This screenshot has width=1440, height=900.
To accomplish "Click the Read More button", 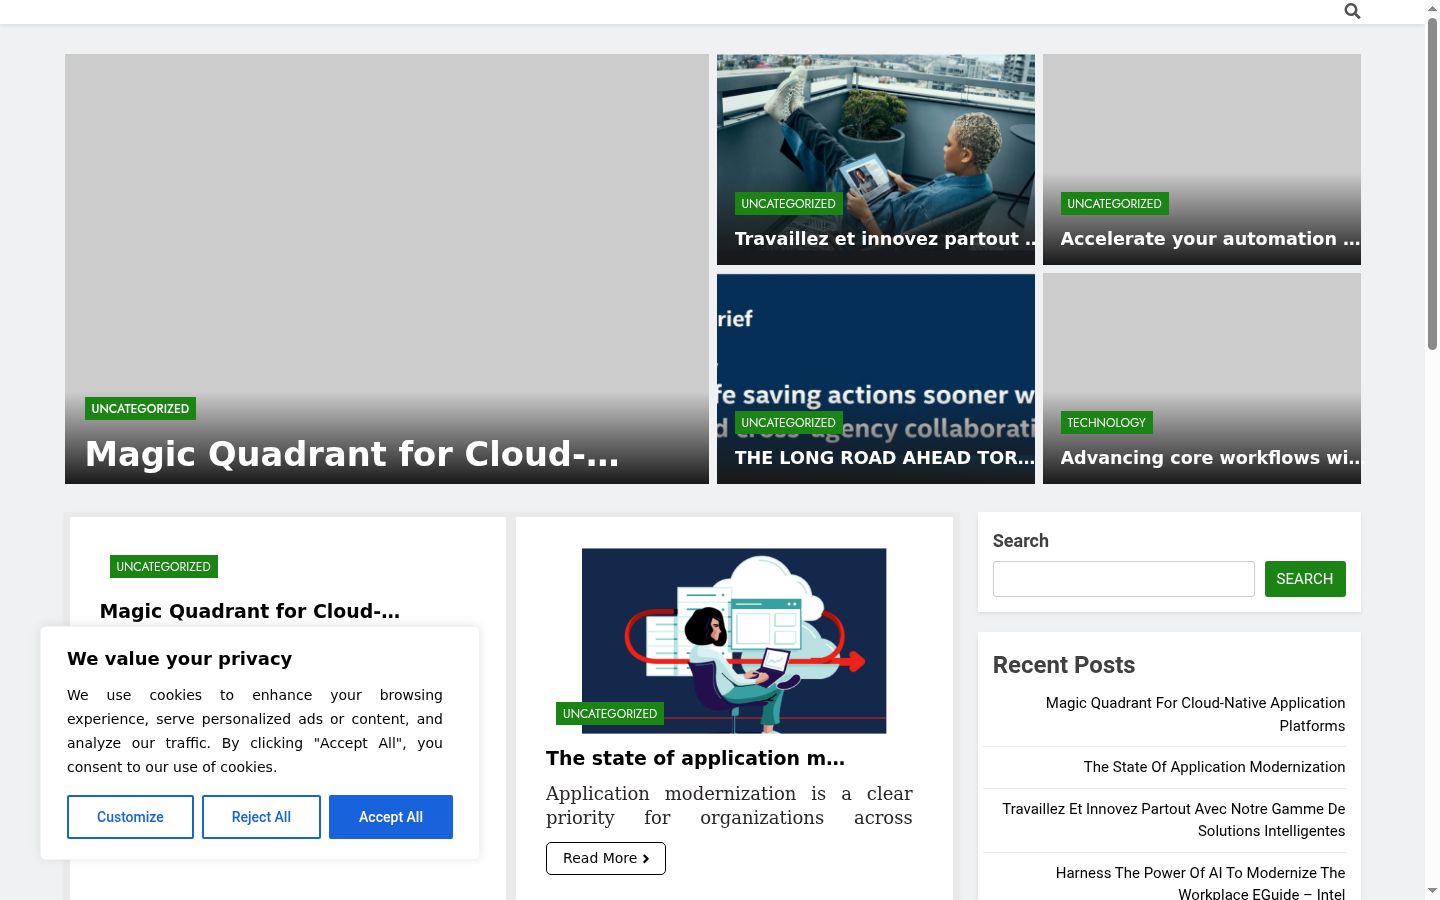I will click(606, 858).
